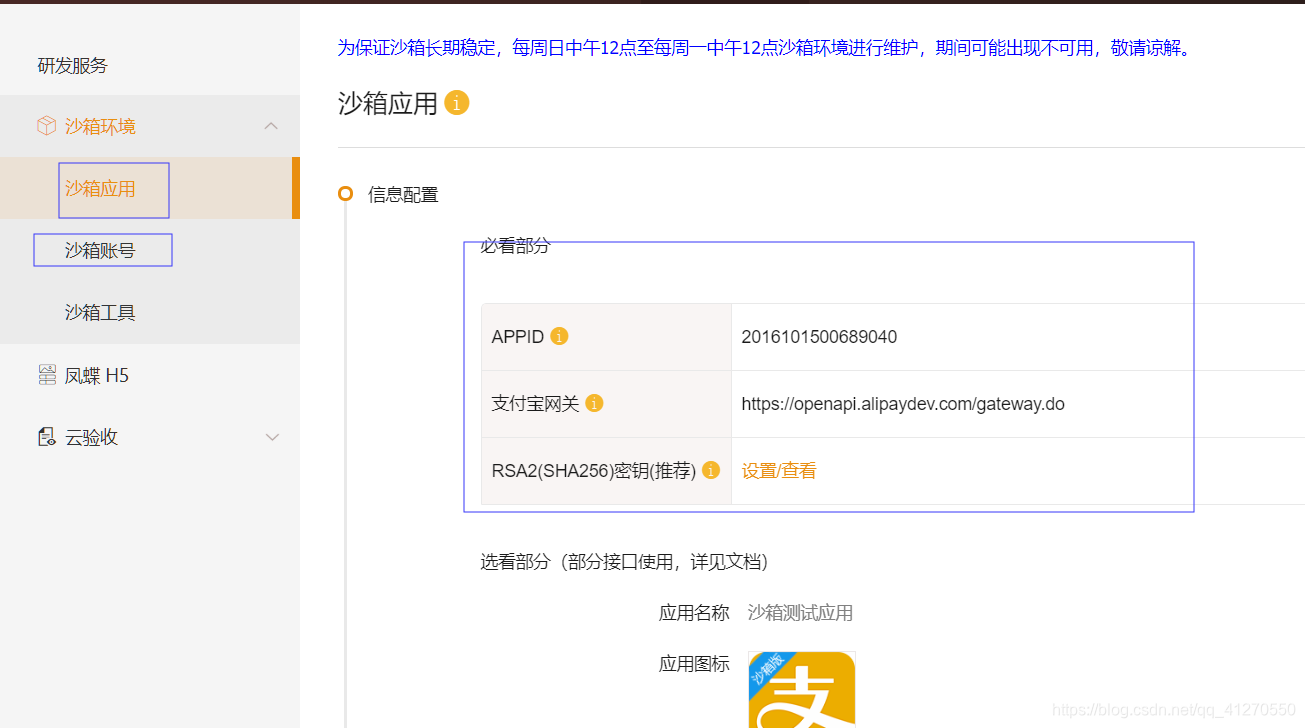Click info icon beside RSA2(SHA256)密钥

pyautogui.click(x=711, y=470)
